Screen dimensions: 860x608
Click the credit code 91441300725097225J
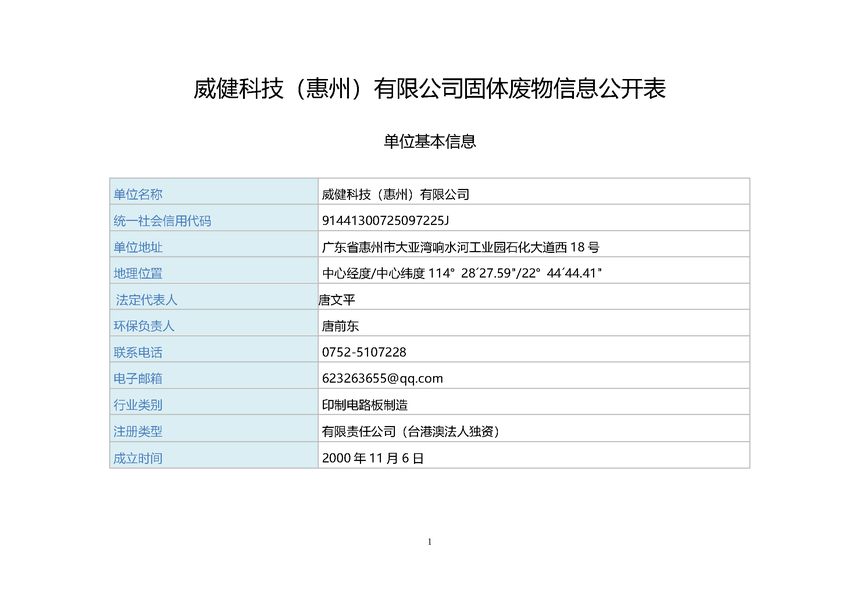[386, 221]
